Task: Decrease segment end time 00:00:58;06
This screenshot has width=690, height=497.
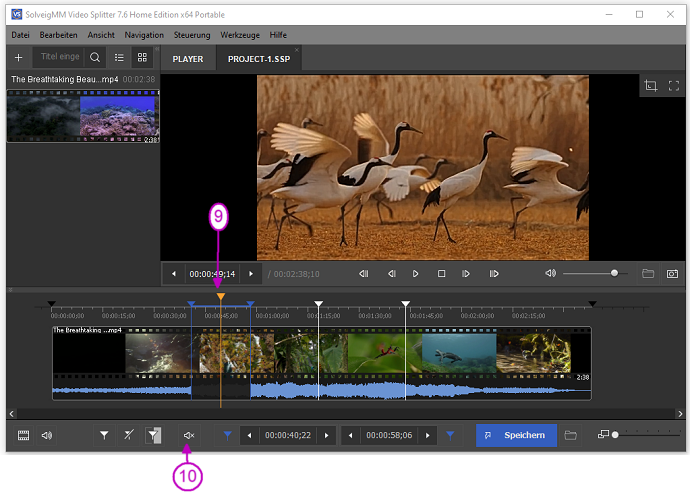Action: [x=351, y=435]
